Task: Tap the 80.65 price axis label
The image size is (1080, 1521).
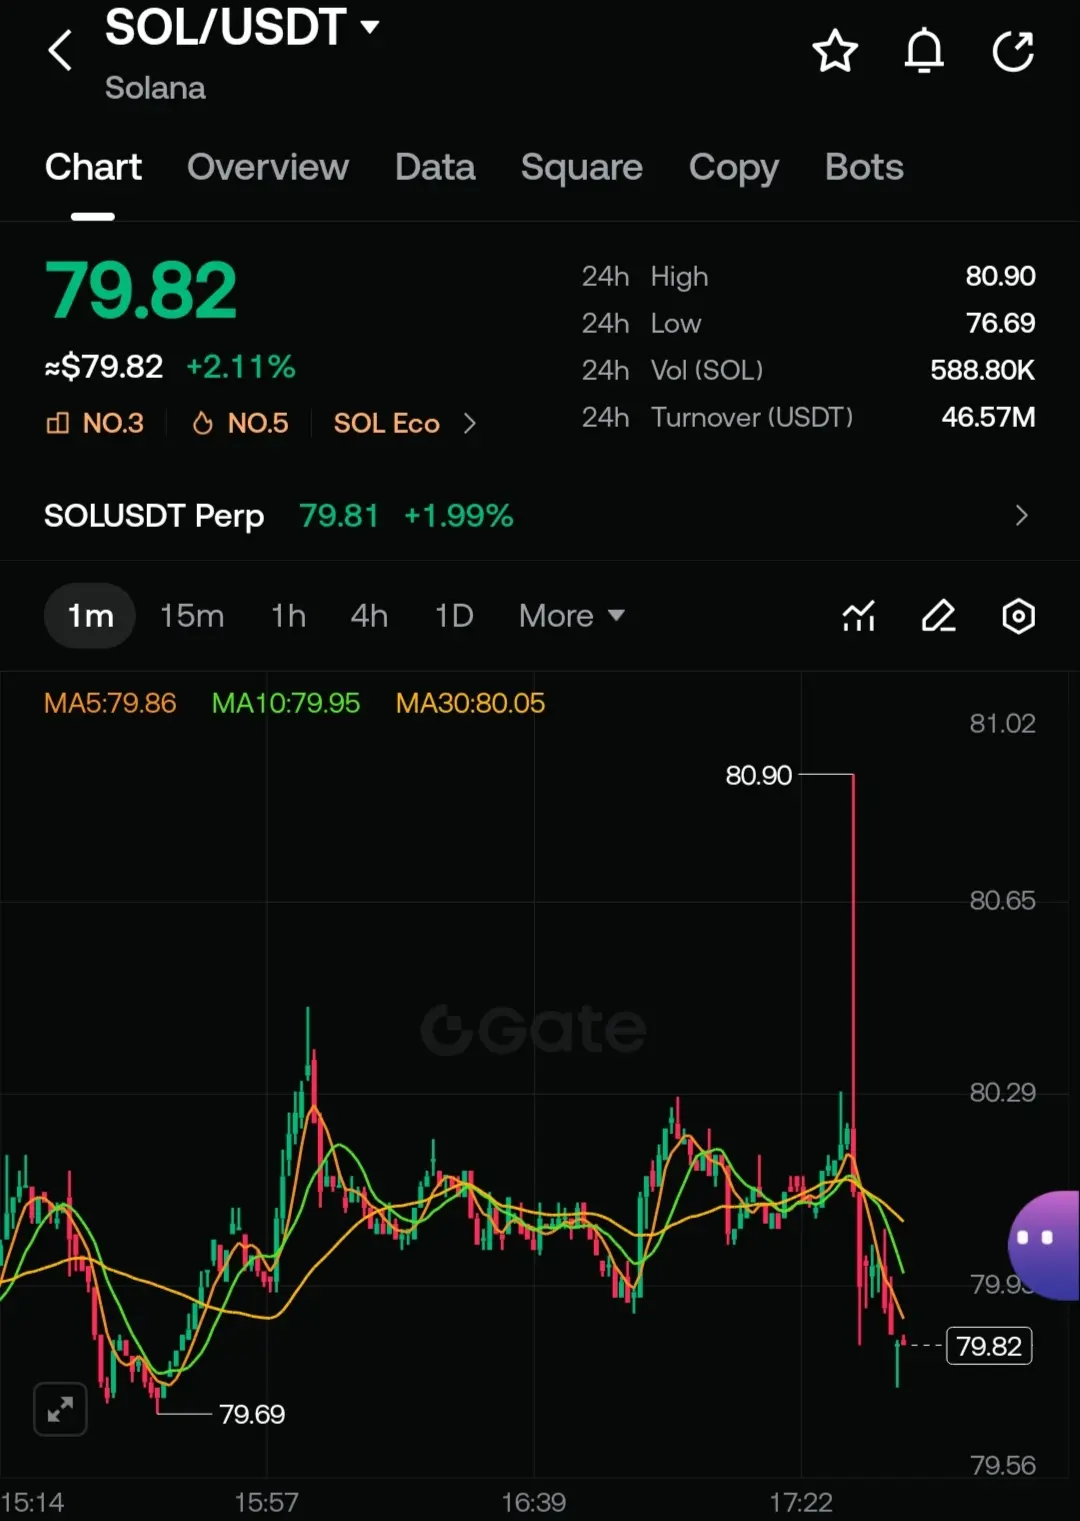Action: pyautogui.click(x=1002, y=900)
